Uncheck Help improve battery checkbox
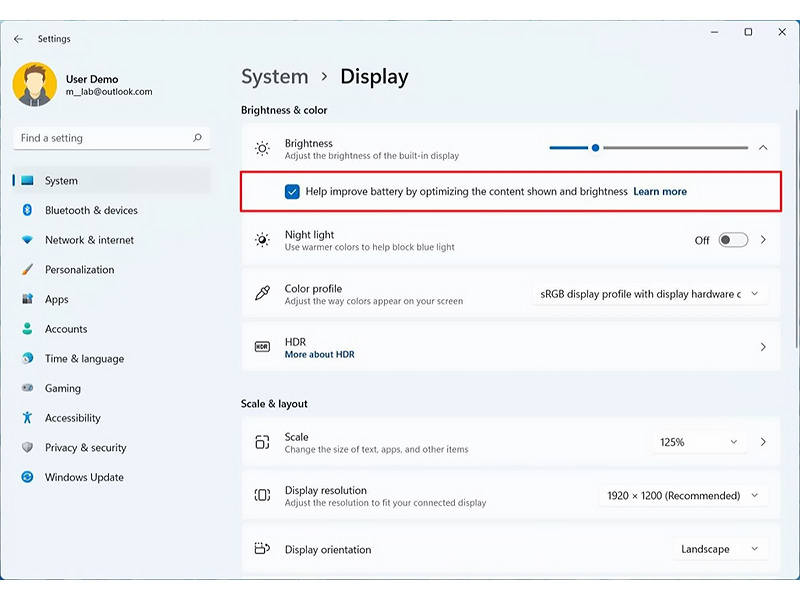 click(x=292, y=192)
